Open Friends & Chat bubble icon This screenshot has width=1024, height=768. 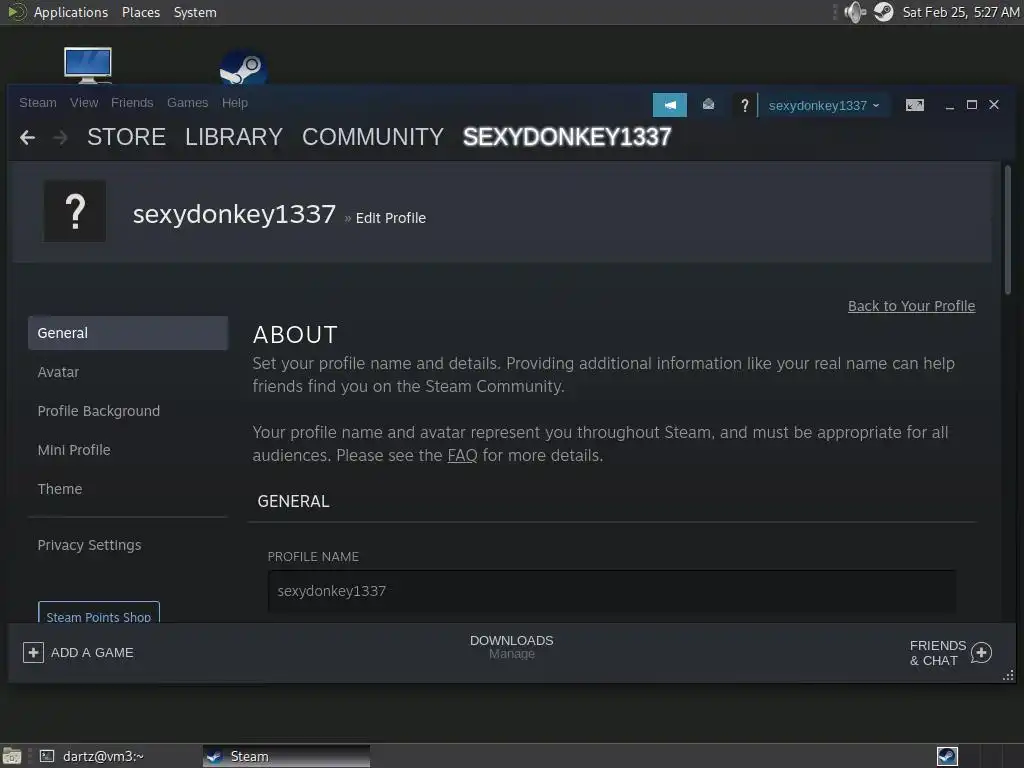(x=981, y=652)
